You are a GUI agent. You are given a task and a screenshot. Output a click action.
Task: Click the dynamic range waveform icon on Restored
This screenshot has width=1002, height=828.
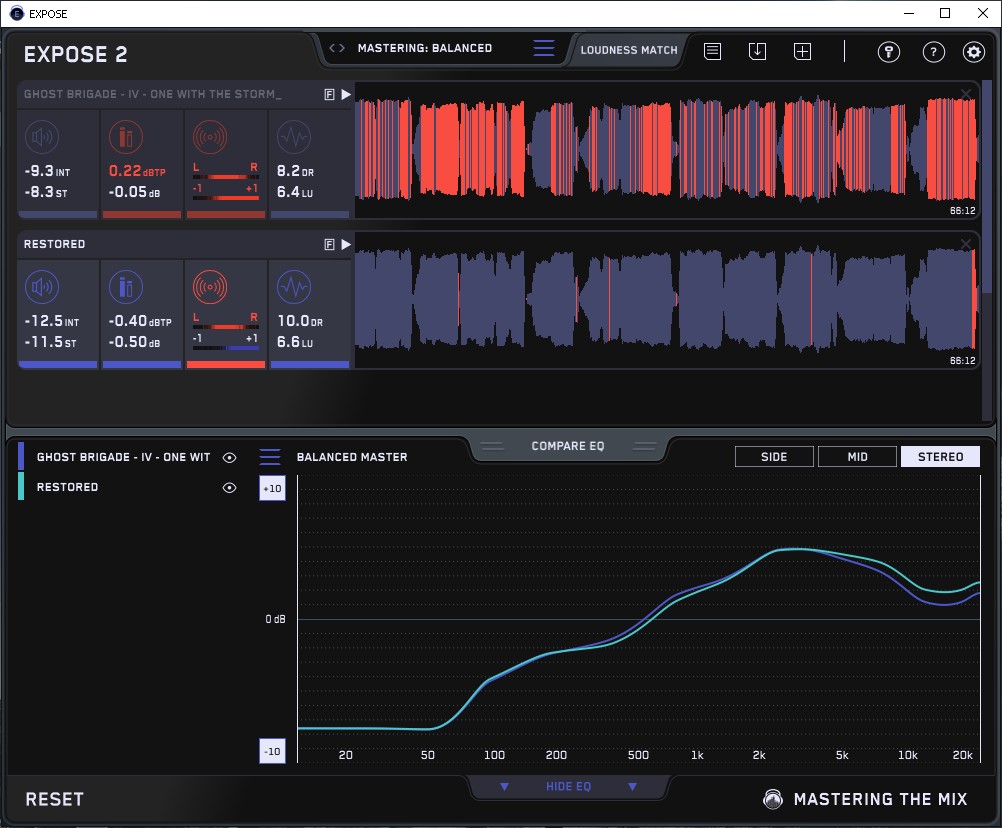pos(294,287)
